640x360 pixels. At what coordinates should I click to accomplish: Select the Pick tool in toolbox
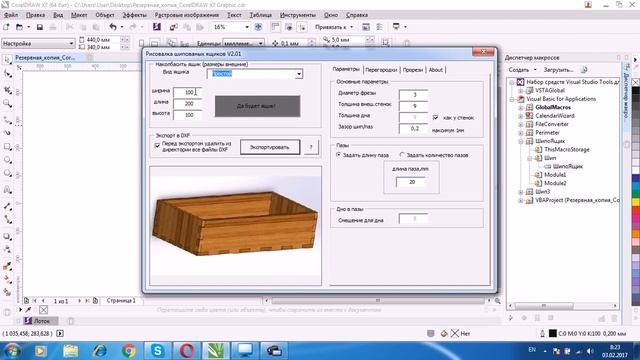pyautogui.click(x=7, y=60)
